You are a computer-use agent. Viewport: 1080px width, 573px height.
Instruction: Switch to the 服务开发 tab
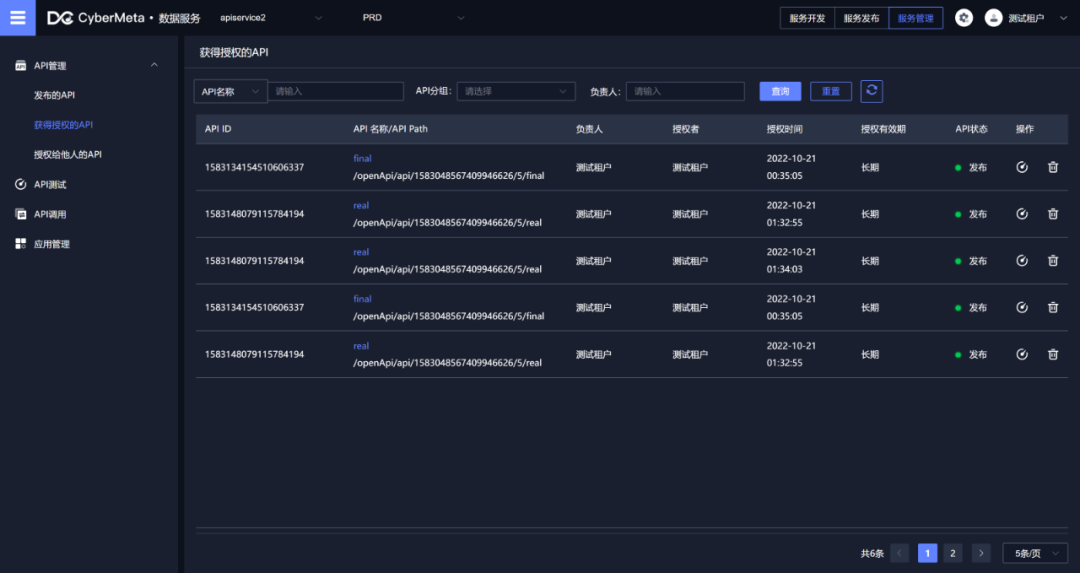[807, 18]
